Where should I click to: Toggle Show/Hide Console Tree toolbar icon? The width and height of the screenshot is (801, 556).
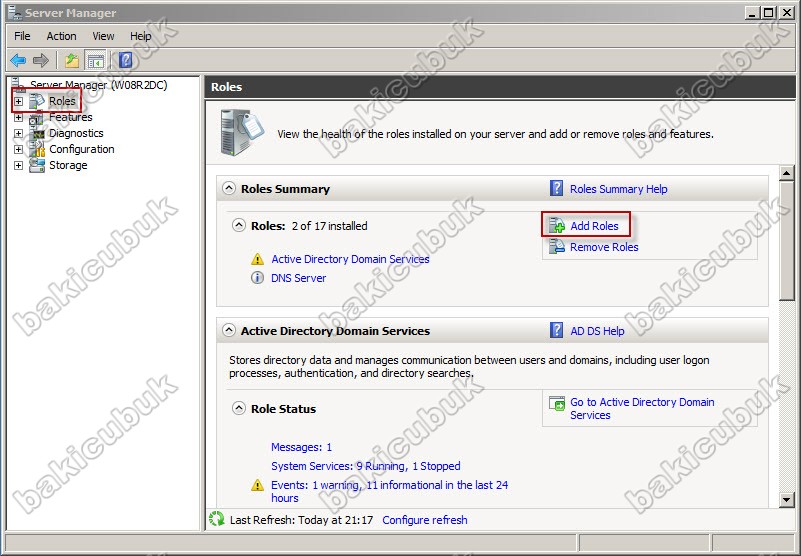click(96, 60)
